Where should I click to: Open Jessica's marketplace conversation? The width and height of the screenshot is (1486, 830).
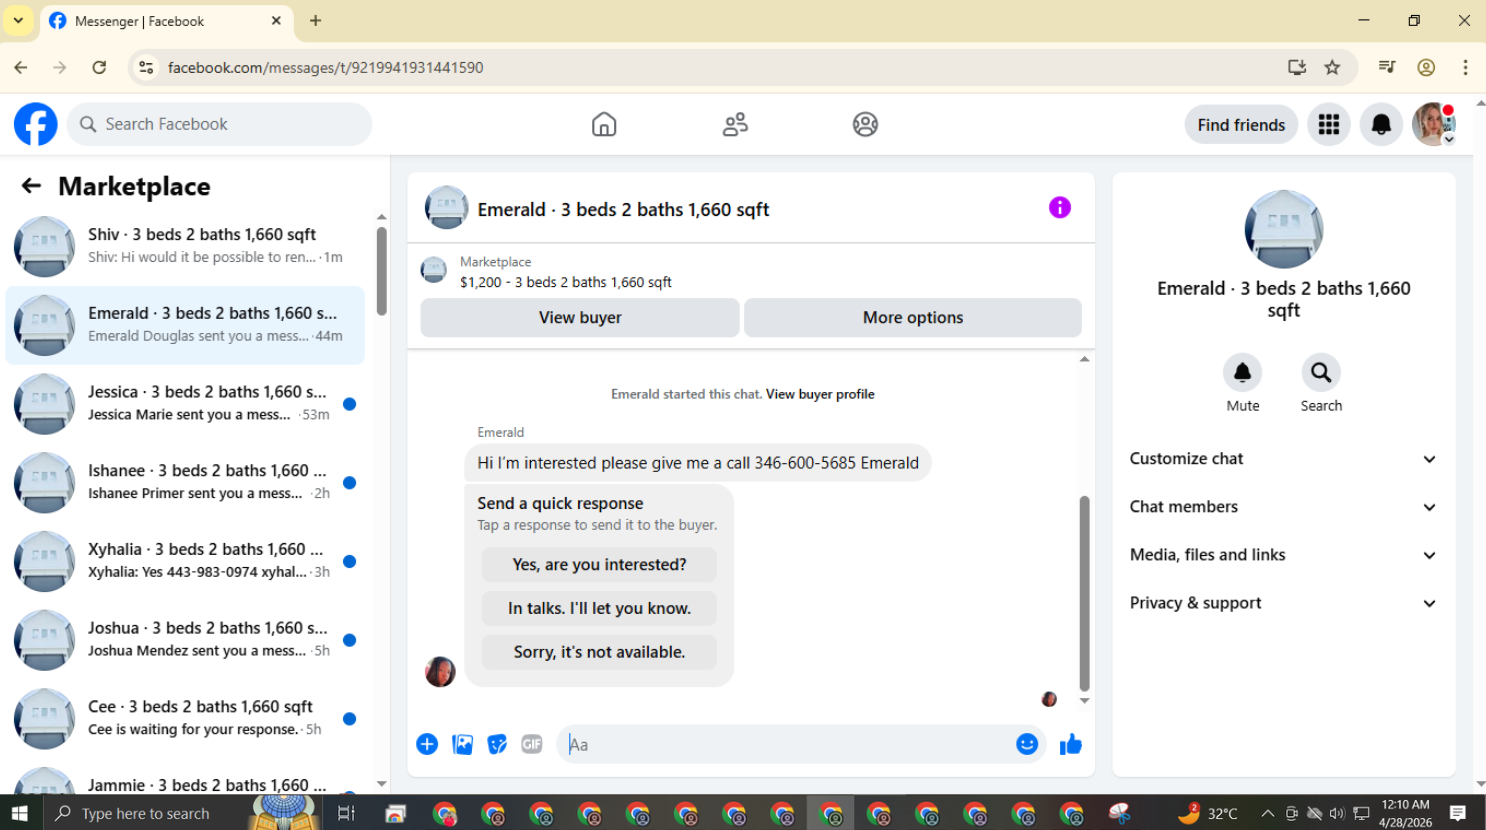tap(185, 403)
